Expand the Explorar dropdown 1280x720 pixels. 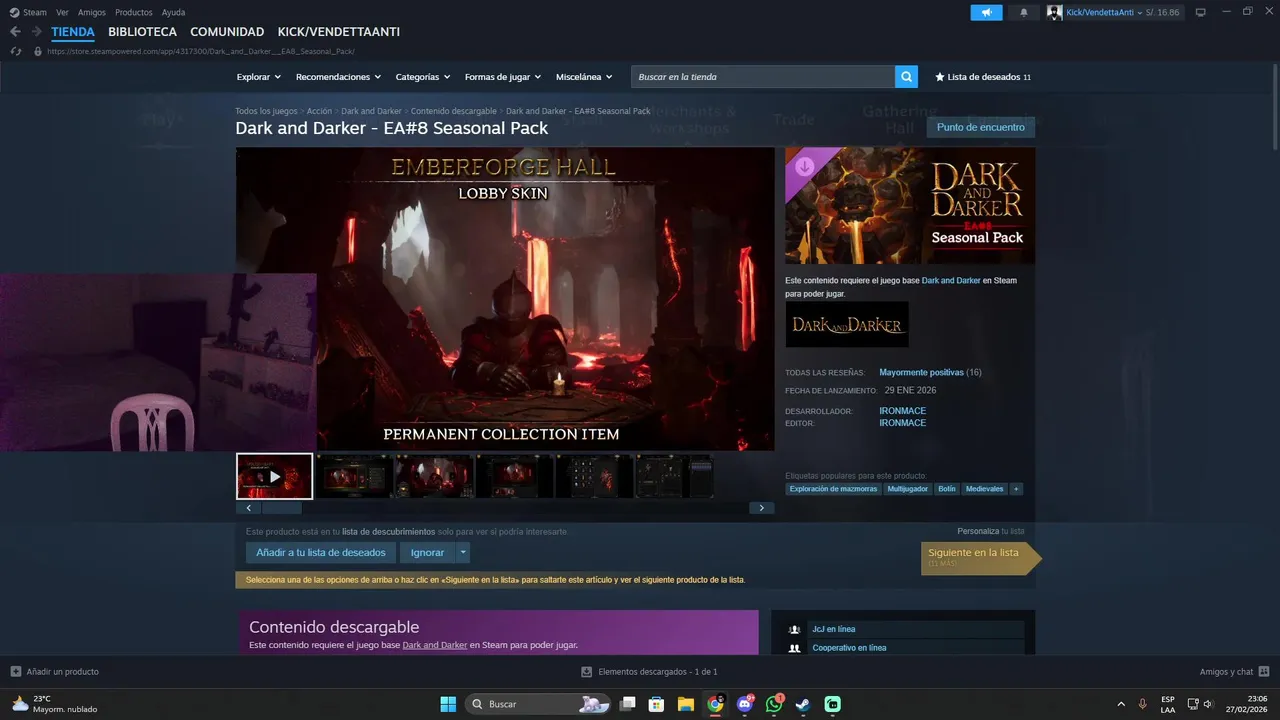(x=259, y=77)
